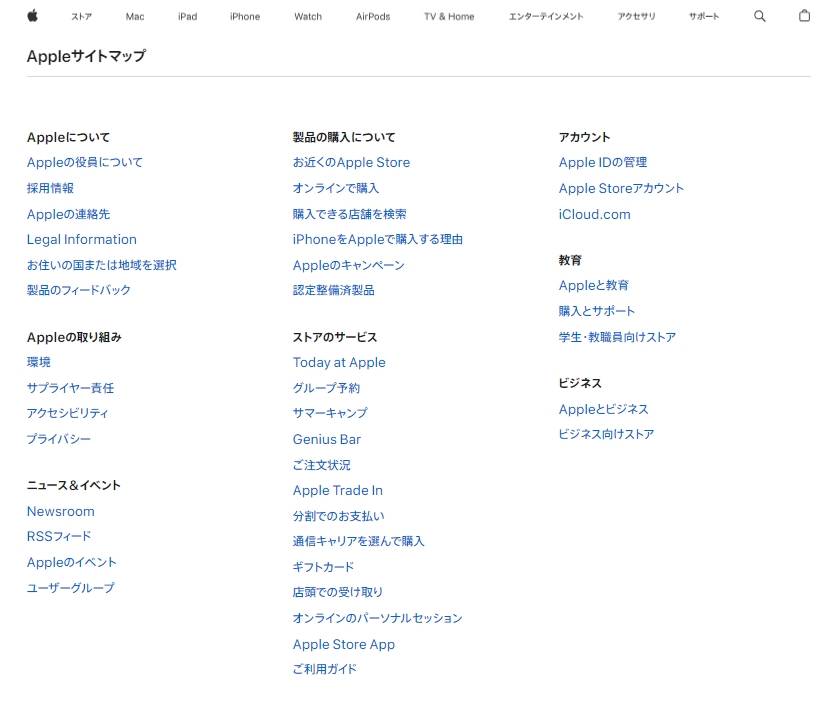Select Mac in the navigation bar
823x719 pixels.
point(135,17)
